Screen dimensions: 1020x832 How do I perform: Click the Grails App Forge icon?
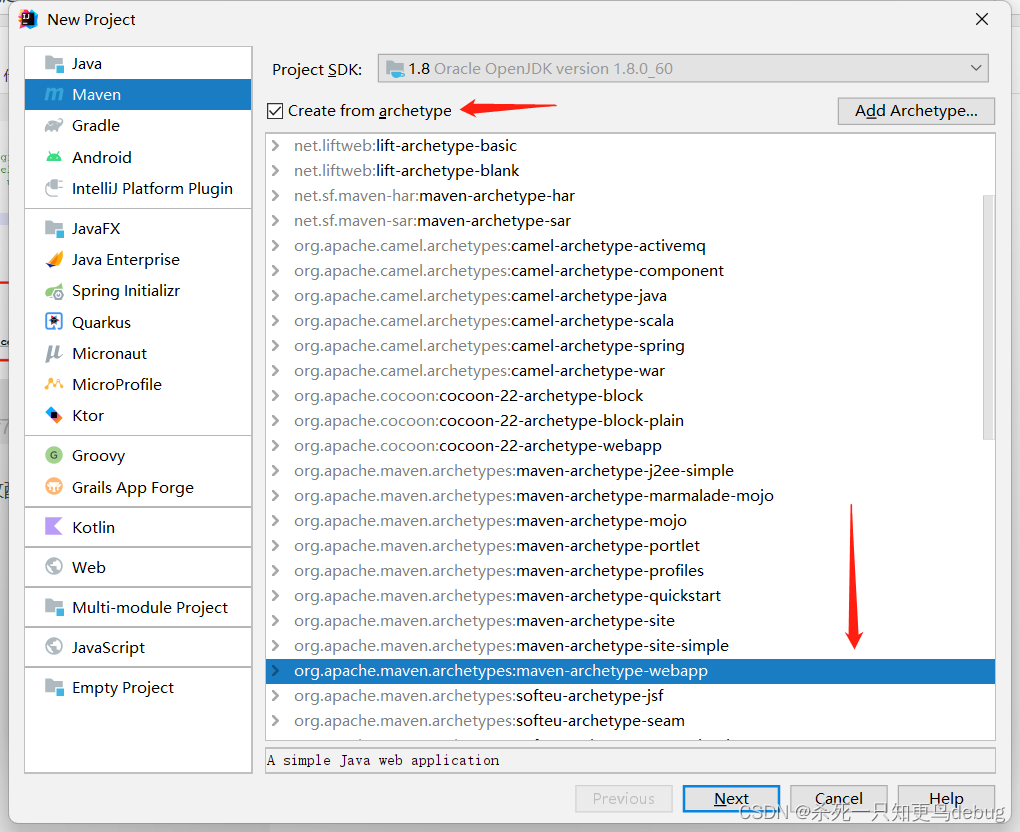pyautogui.click(x=54, y=487)
